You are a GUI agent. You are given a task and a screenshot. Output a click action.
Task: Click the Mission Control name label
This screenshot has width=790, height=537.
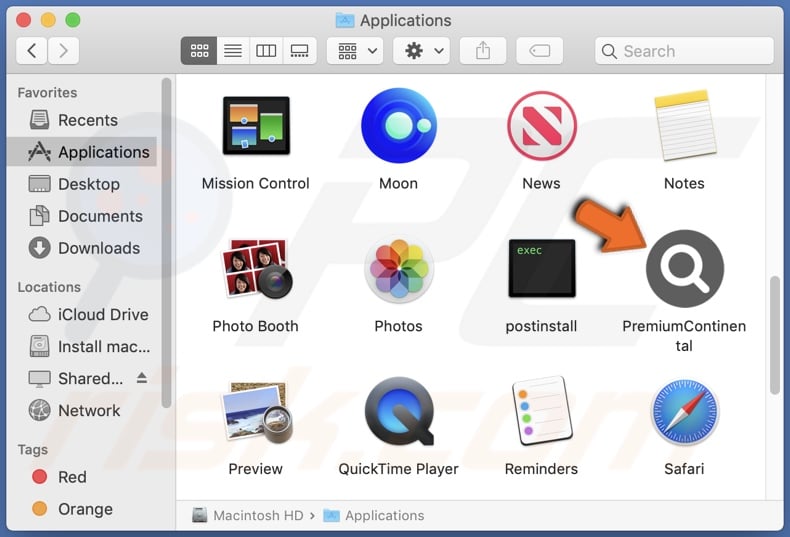[256, 183]
